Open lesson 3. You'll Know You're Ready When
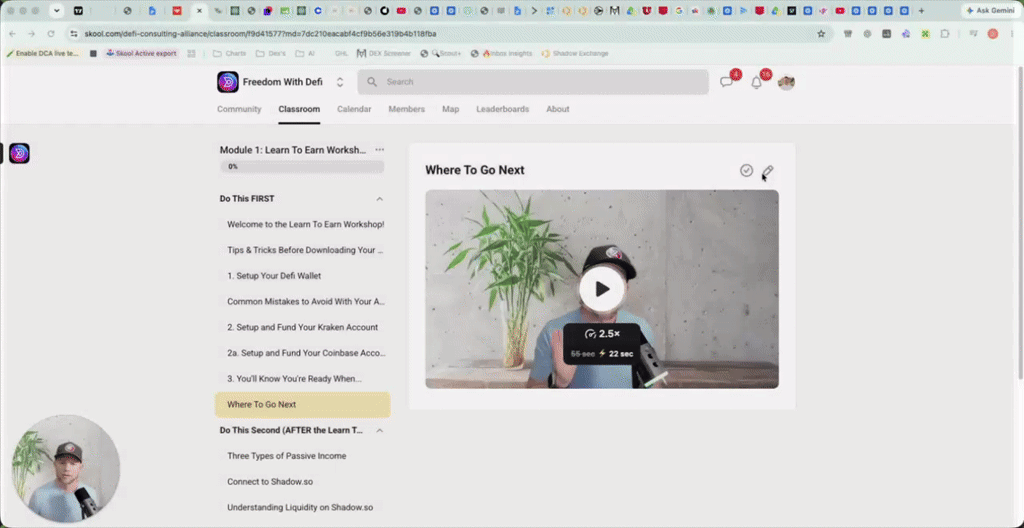This screenshot has width=1024, height=528. click(x=303, y=378)
